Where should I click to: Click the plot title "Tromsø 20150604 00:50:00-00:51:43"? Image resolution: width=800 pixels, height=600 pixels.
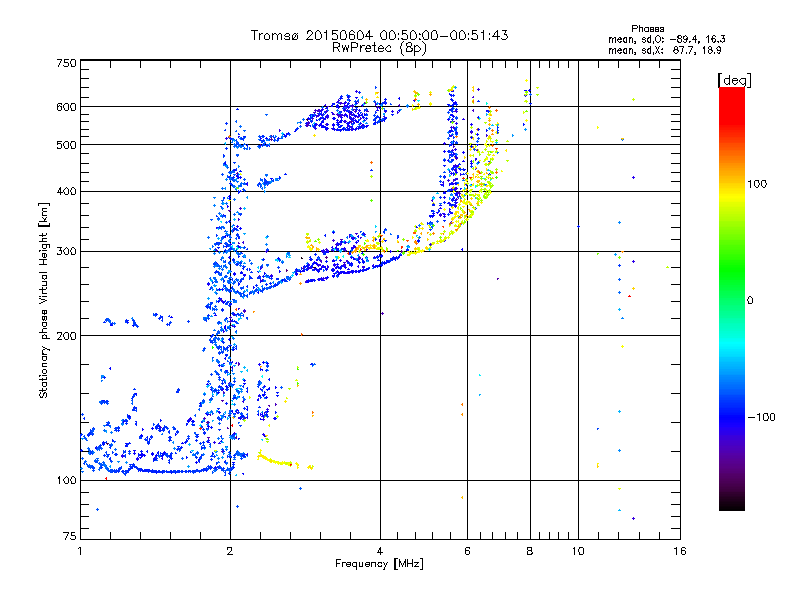point(379,35)
